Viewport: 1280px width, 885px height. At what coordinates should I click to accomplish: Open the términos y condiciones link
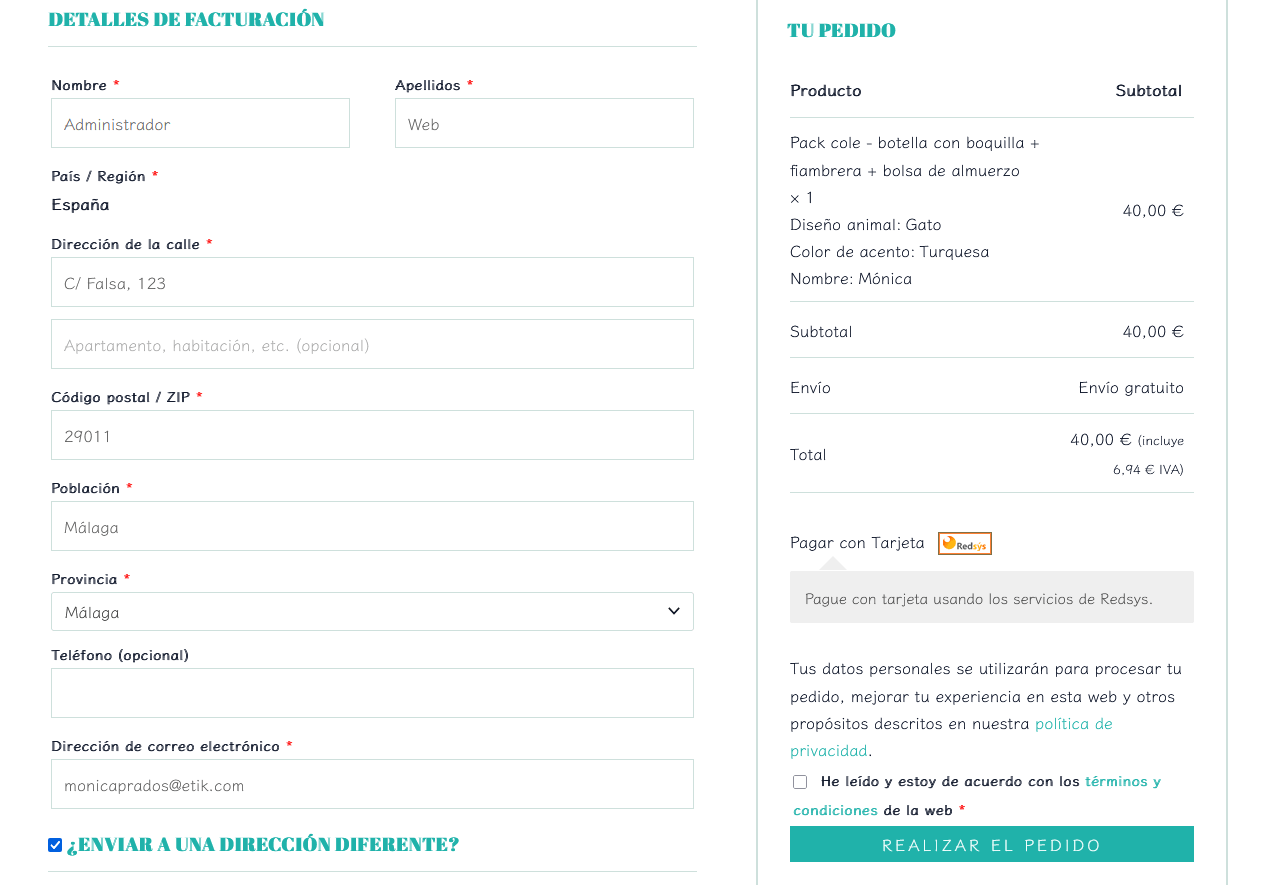tap(1122, 781)
